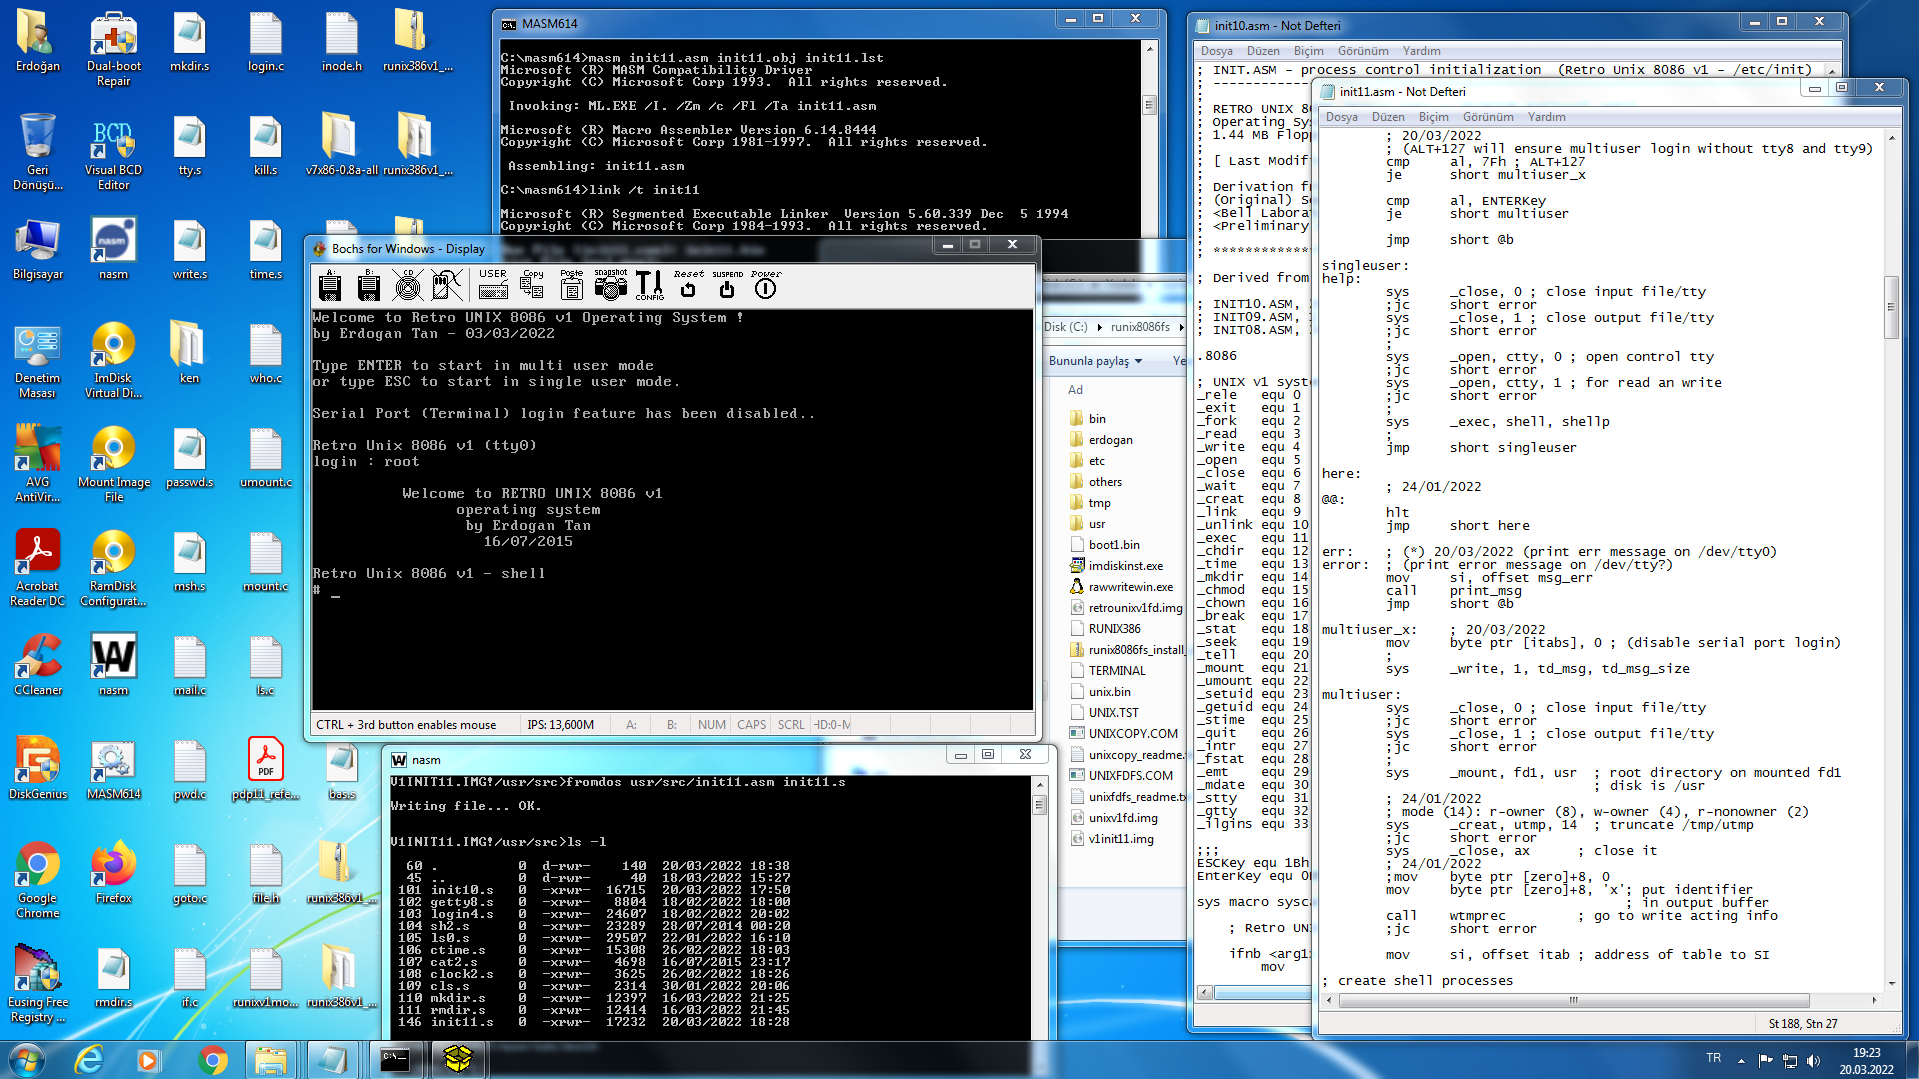1919x1079 pixels.
Task: Take a Bochs snapshot with the camera icon
Action: pos(610,285)
